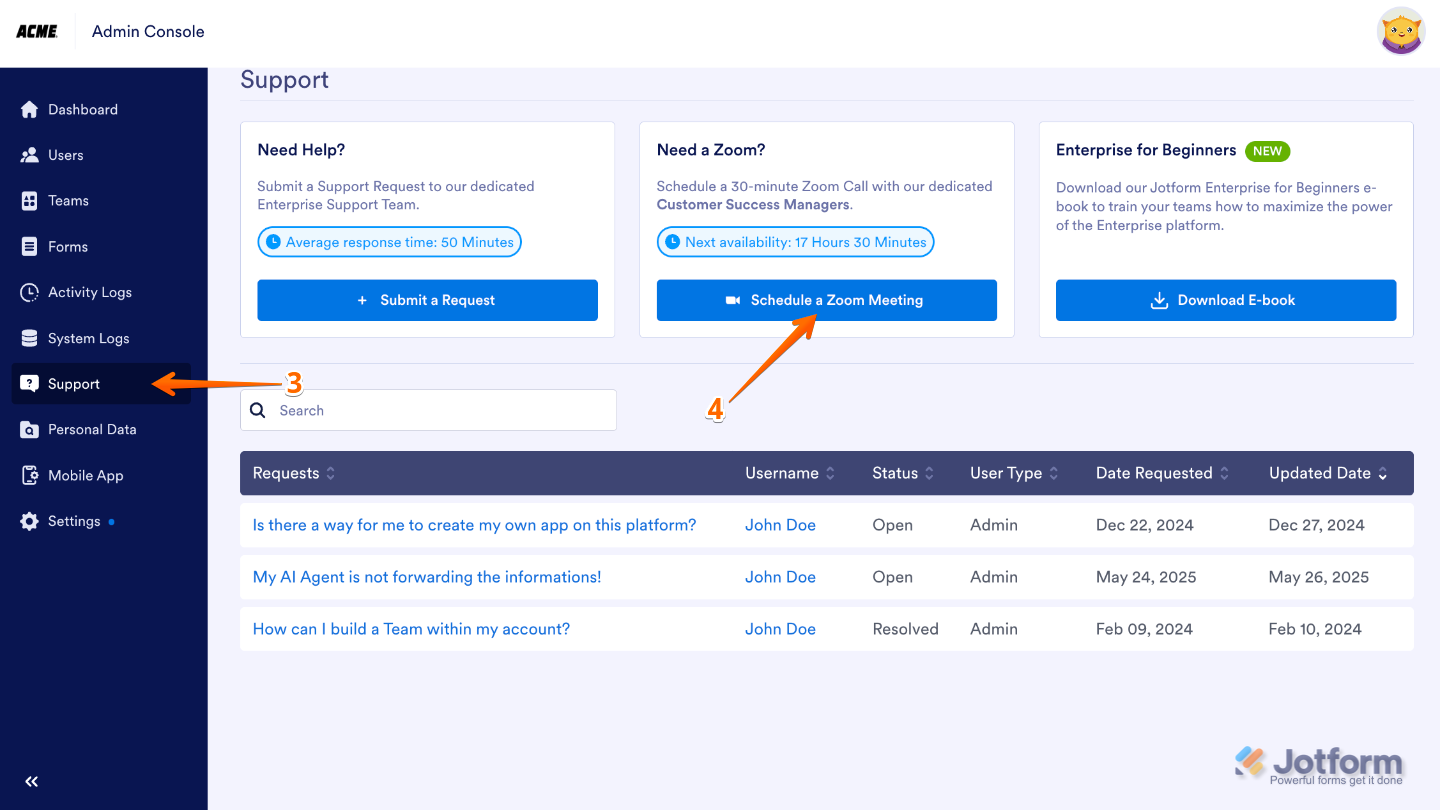Open the user avatar profile menu

(1400, 32)
